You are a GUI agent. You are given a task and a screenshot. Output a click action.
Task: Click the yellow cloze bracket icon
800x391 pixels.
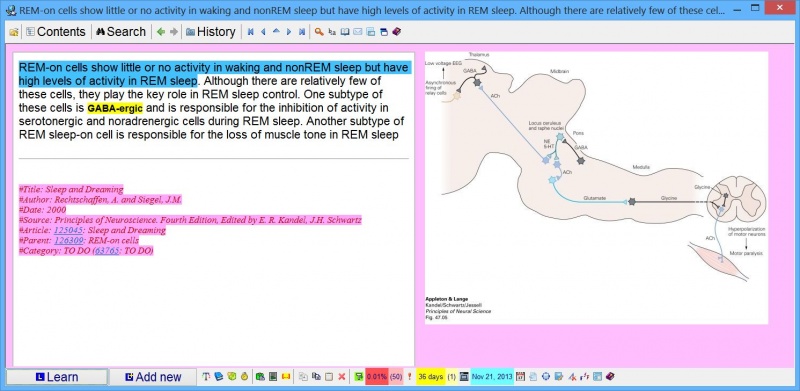286,377
